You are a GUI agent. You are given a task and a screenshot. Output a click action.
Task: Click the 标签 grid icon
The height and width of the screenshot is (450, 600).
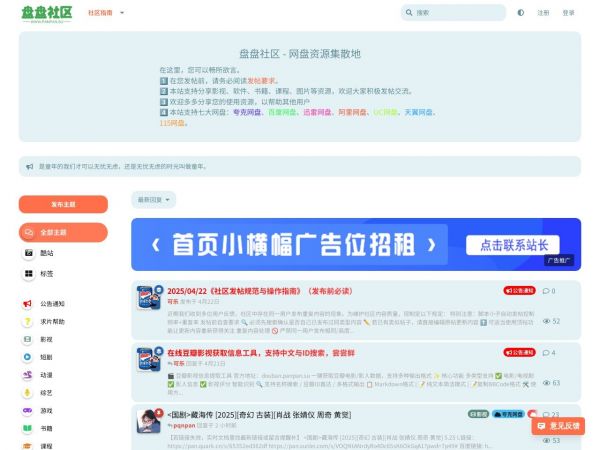[28, 274]
